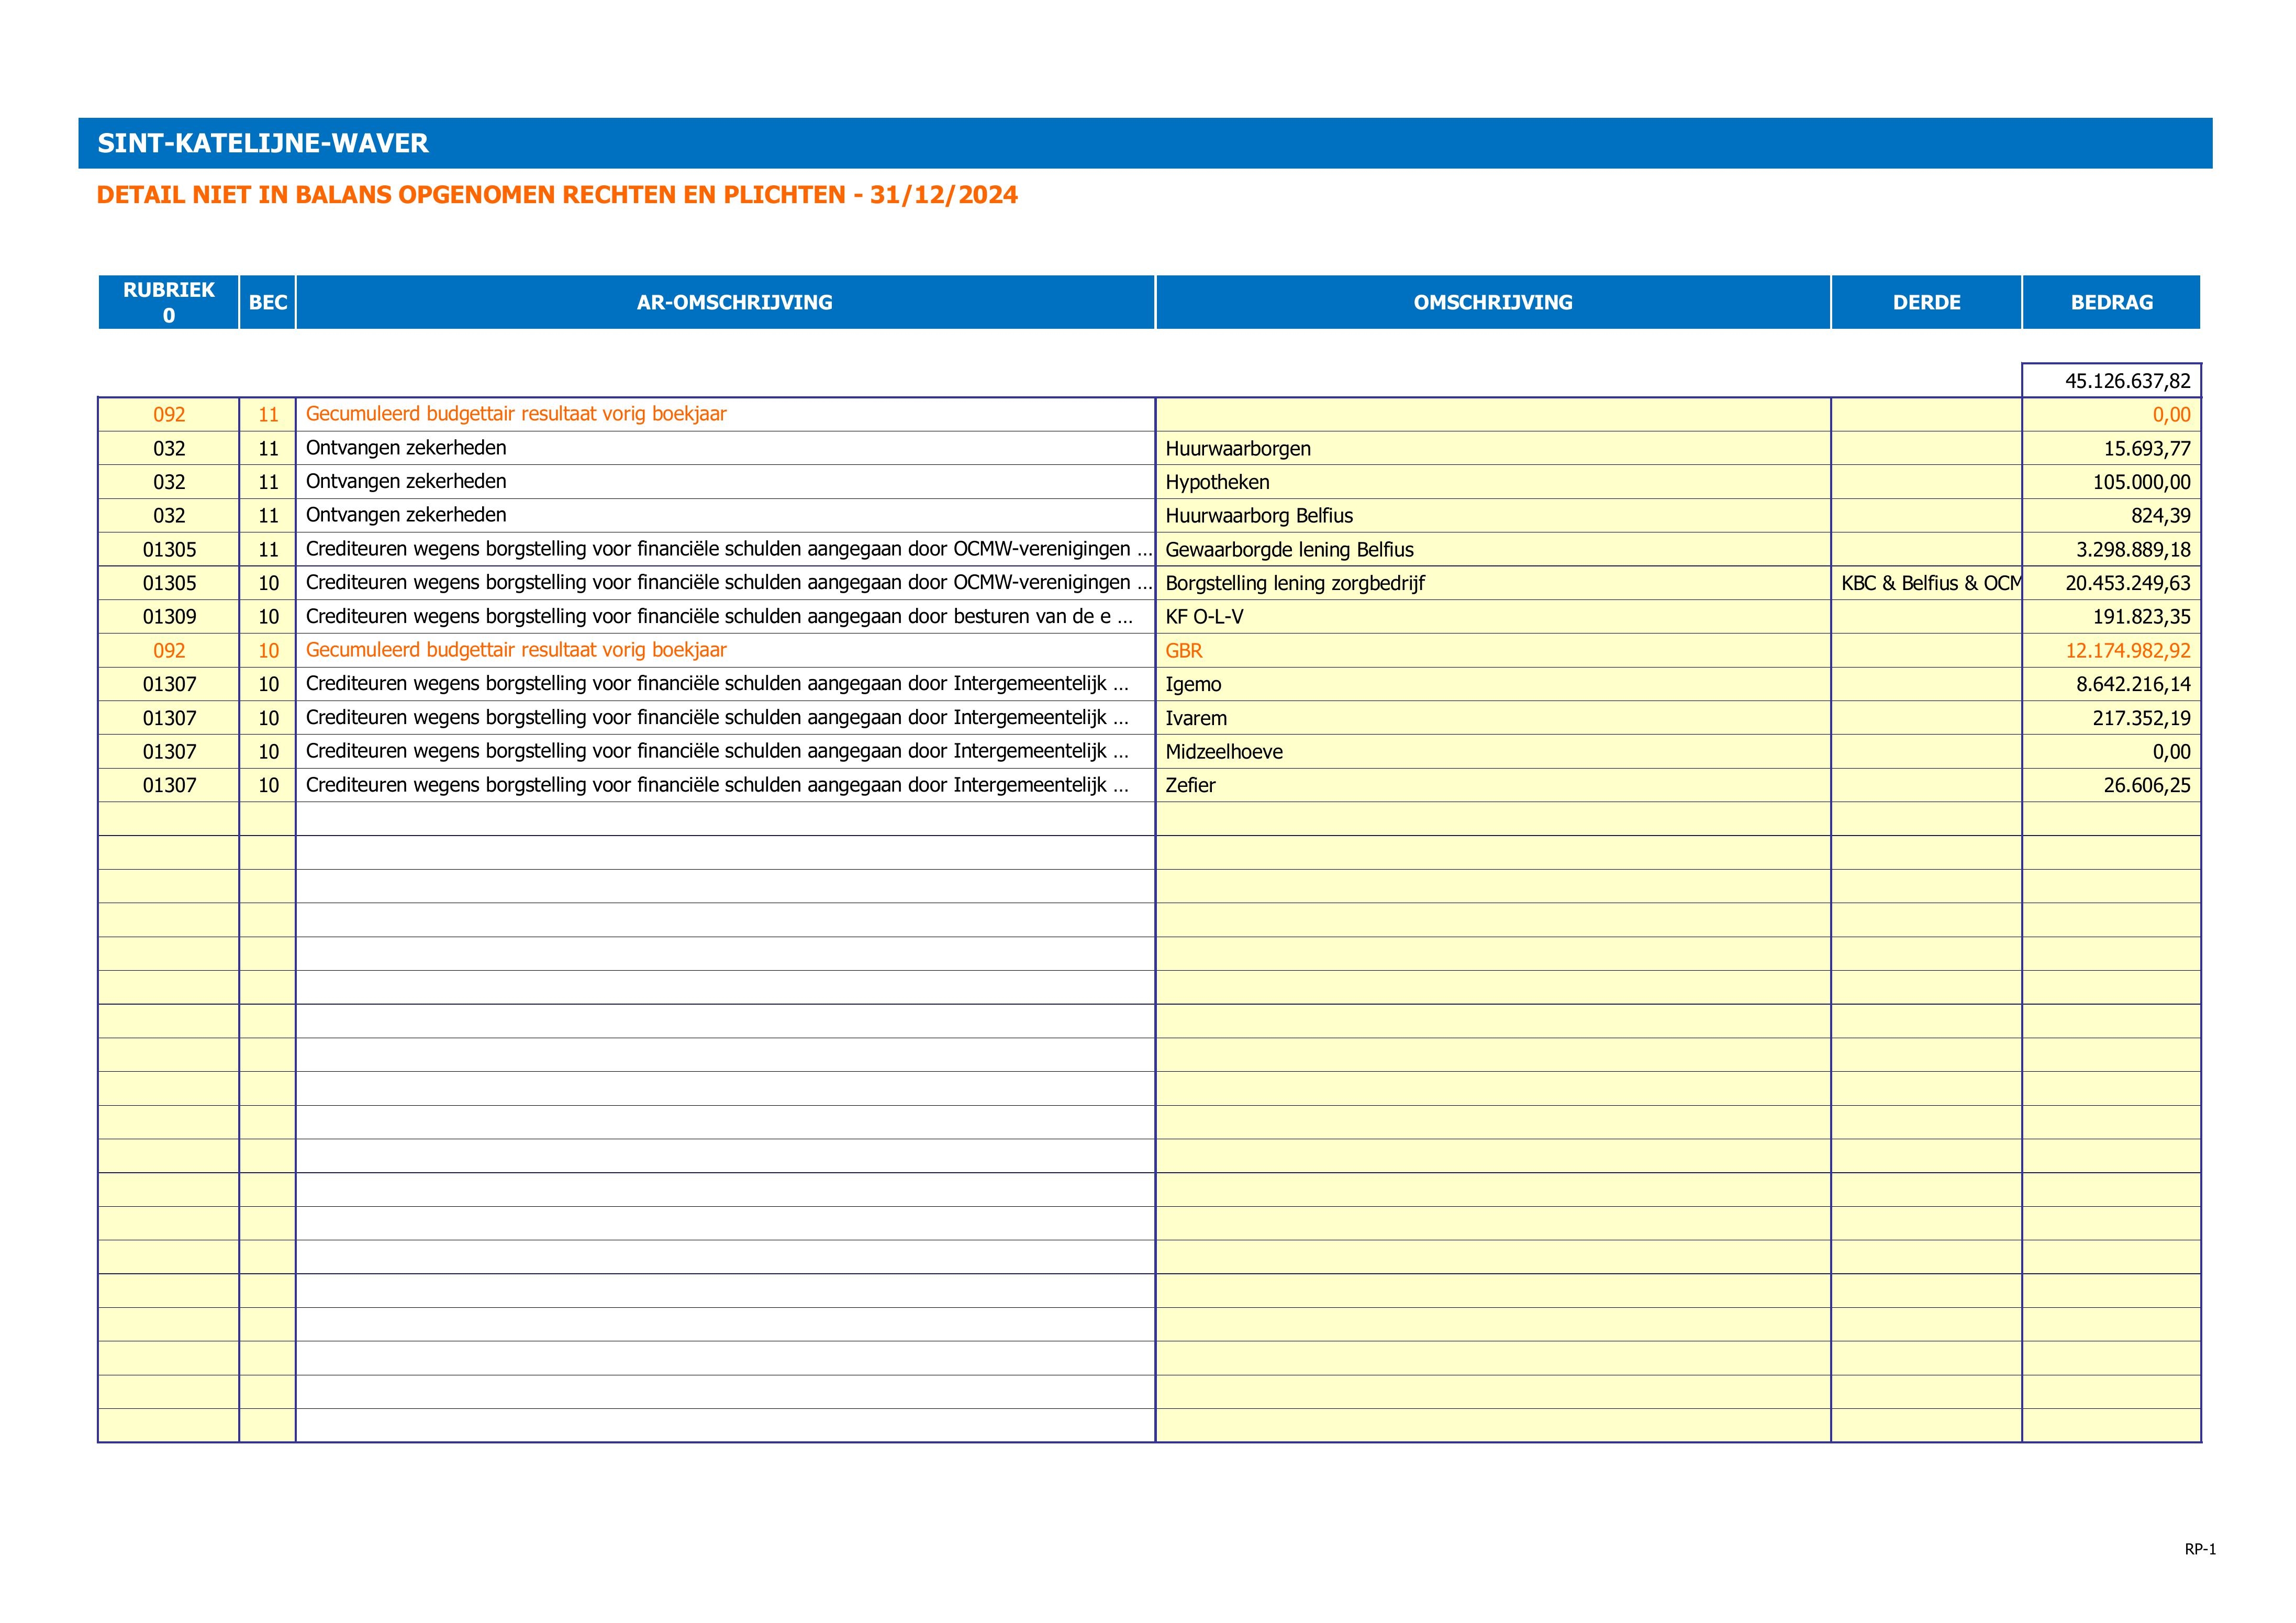Click amount 15.693,77
2296x1623 pixels.
point(2112,449)
